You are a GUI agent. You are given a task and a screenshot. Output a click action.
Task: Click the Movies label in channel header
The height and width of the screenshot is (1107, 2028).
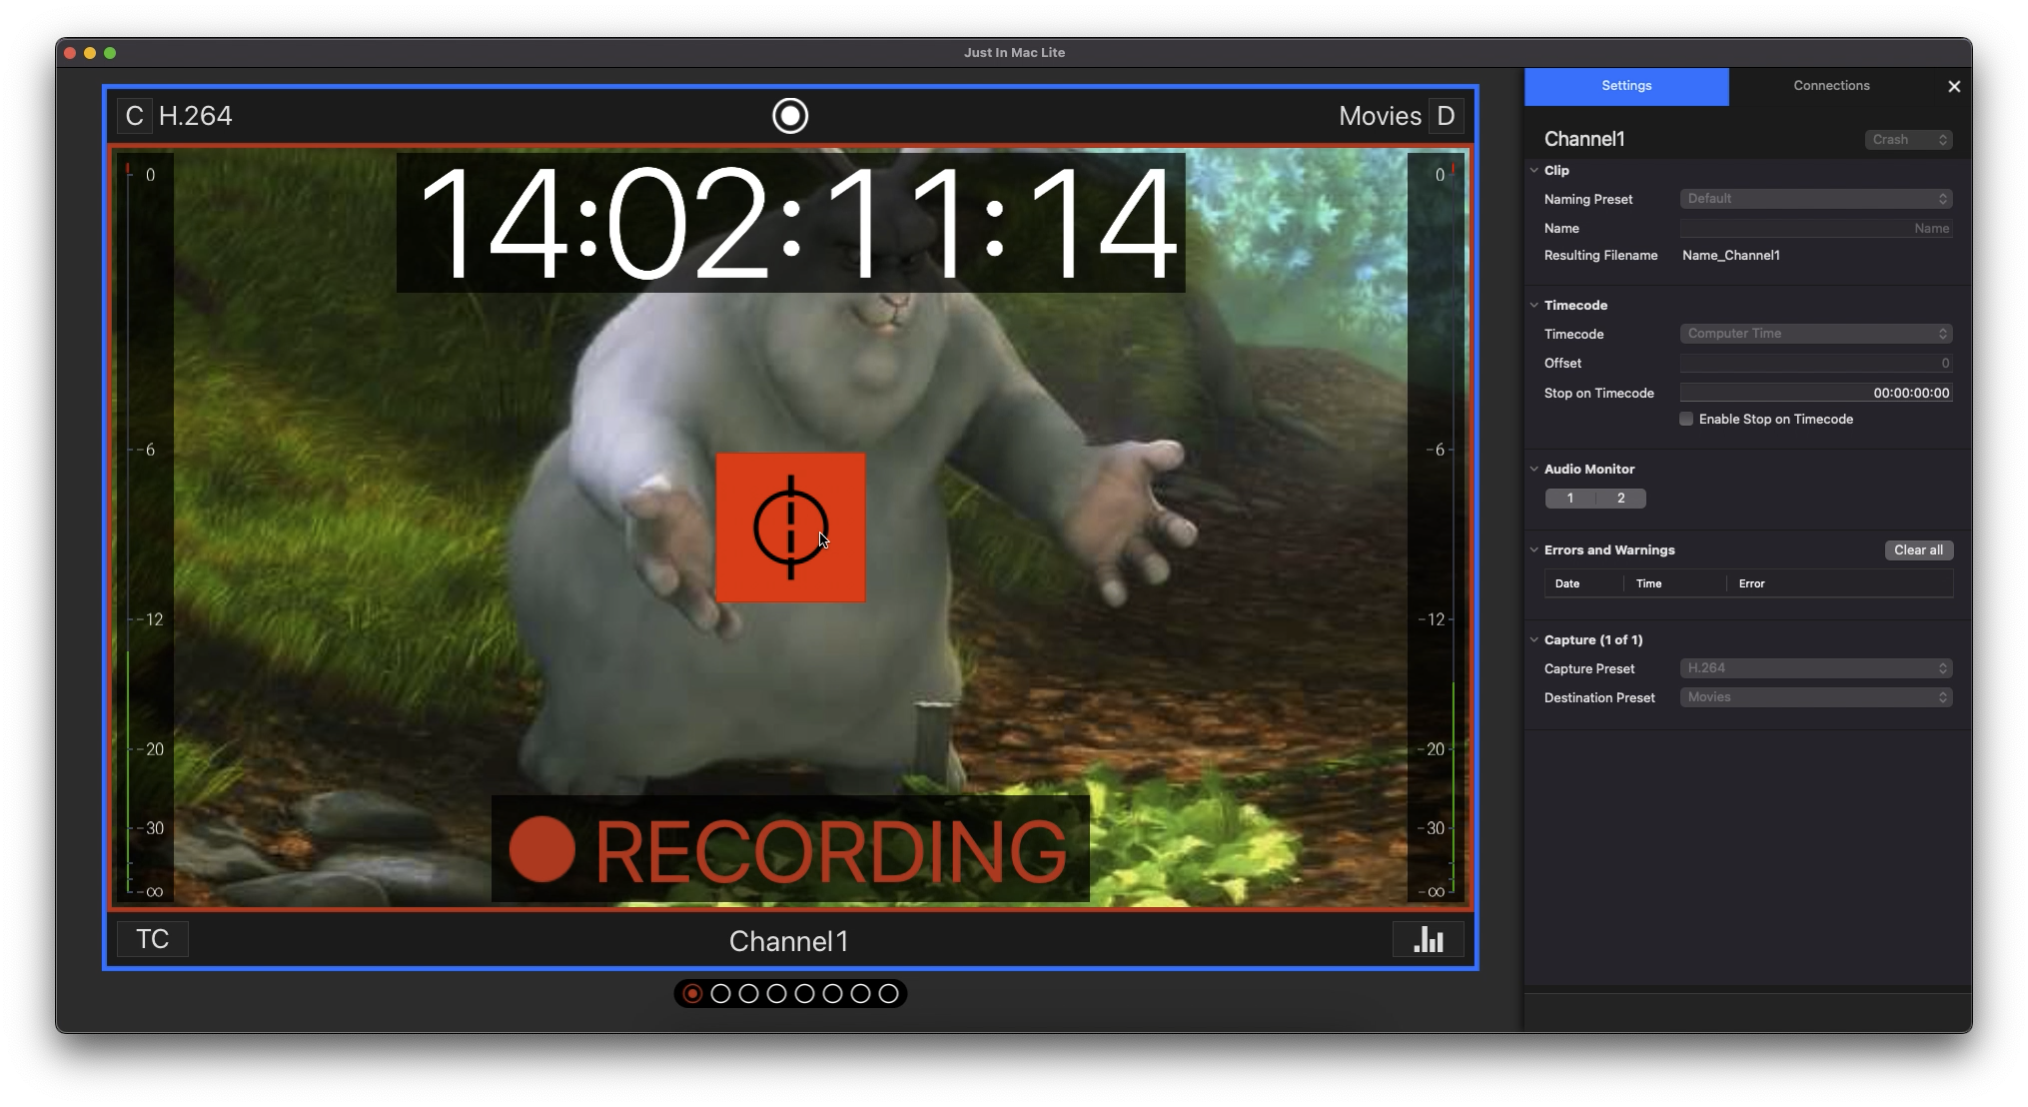click(x=1380, y=116)
